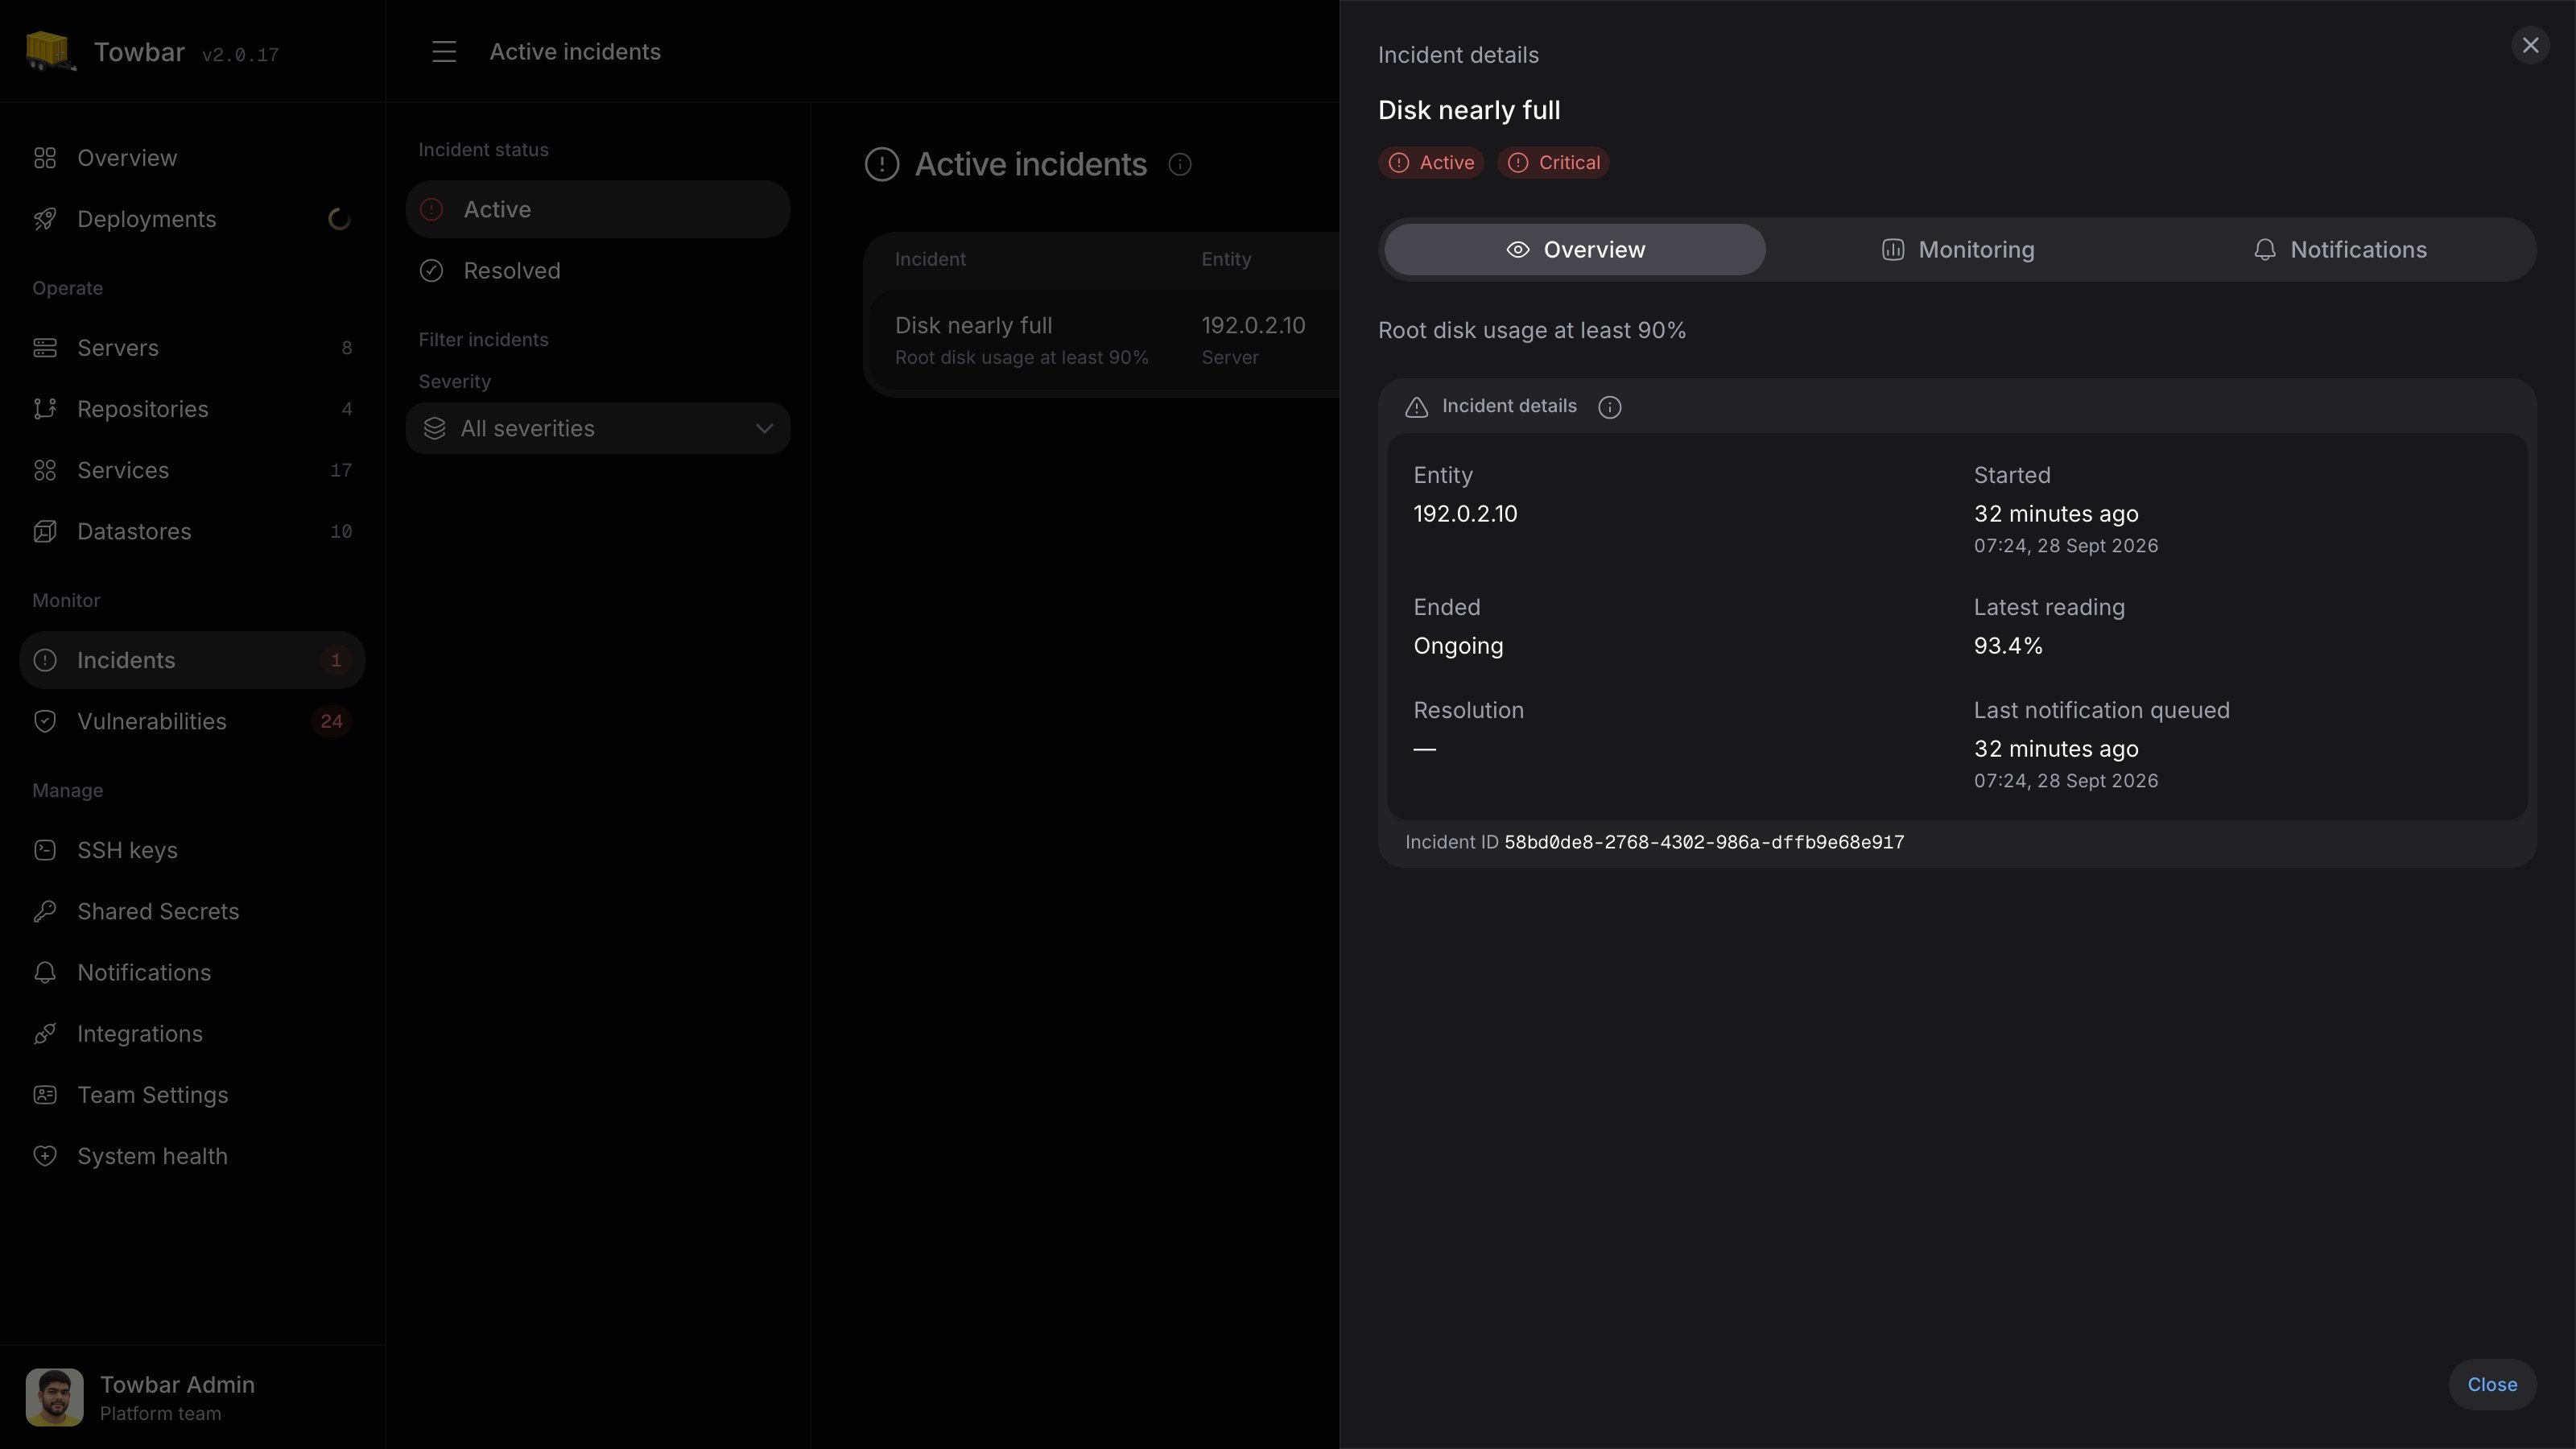Dismiss the panel with the X icon
This screenshot has width=2576, height=1449.
coord(2530,45)
